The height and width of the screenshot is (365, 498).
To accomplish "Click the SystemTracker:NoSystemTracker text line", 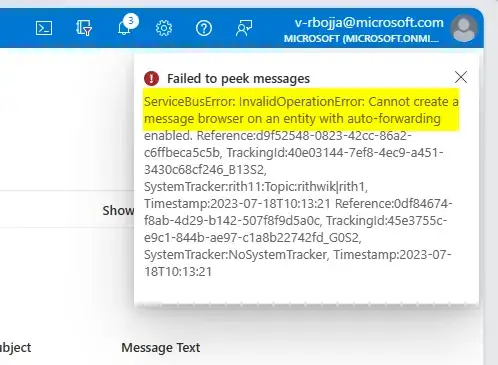I will coord(236,255).
